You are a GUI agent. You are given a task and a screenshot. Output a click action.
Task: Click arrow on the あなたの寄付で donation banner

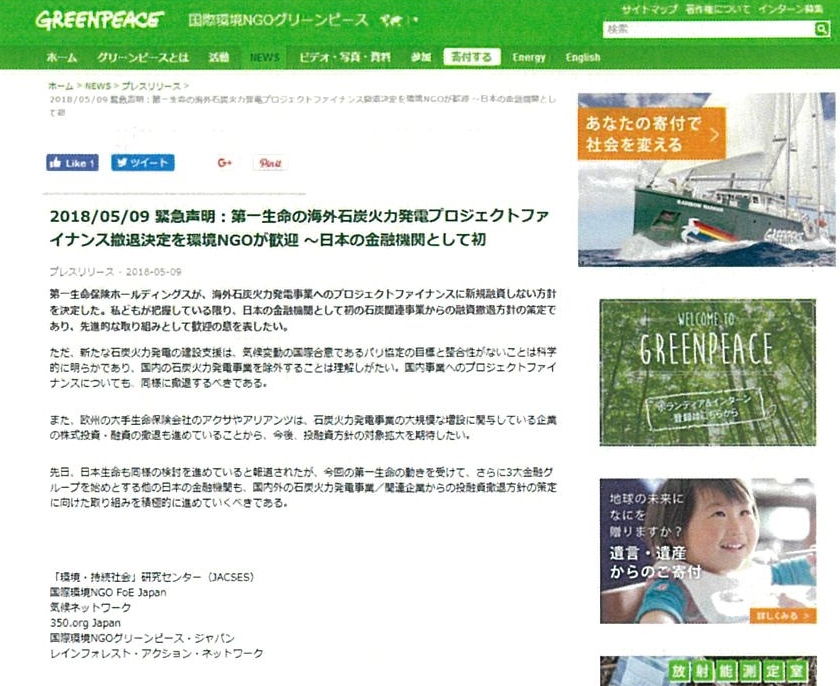[x=714, y=134]
